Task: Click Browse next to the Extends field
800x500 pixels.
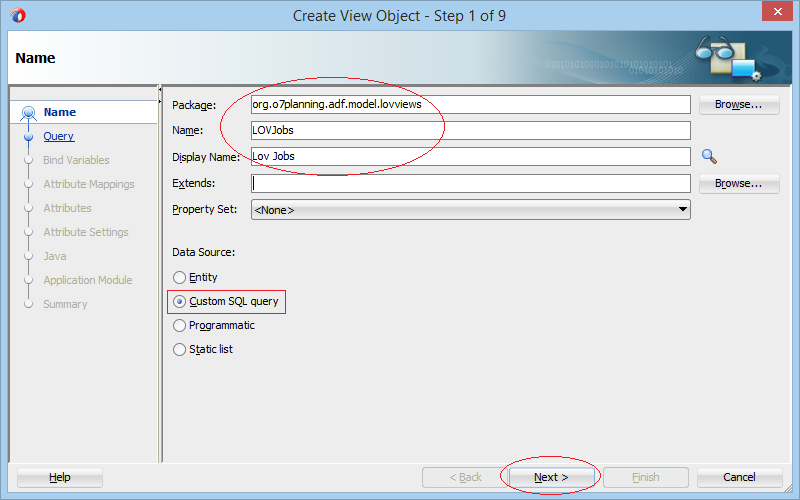Action: tap(739, 184)
